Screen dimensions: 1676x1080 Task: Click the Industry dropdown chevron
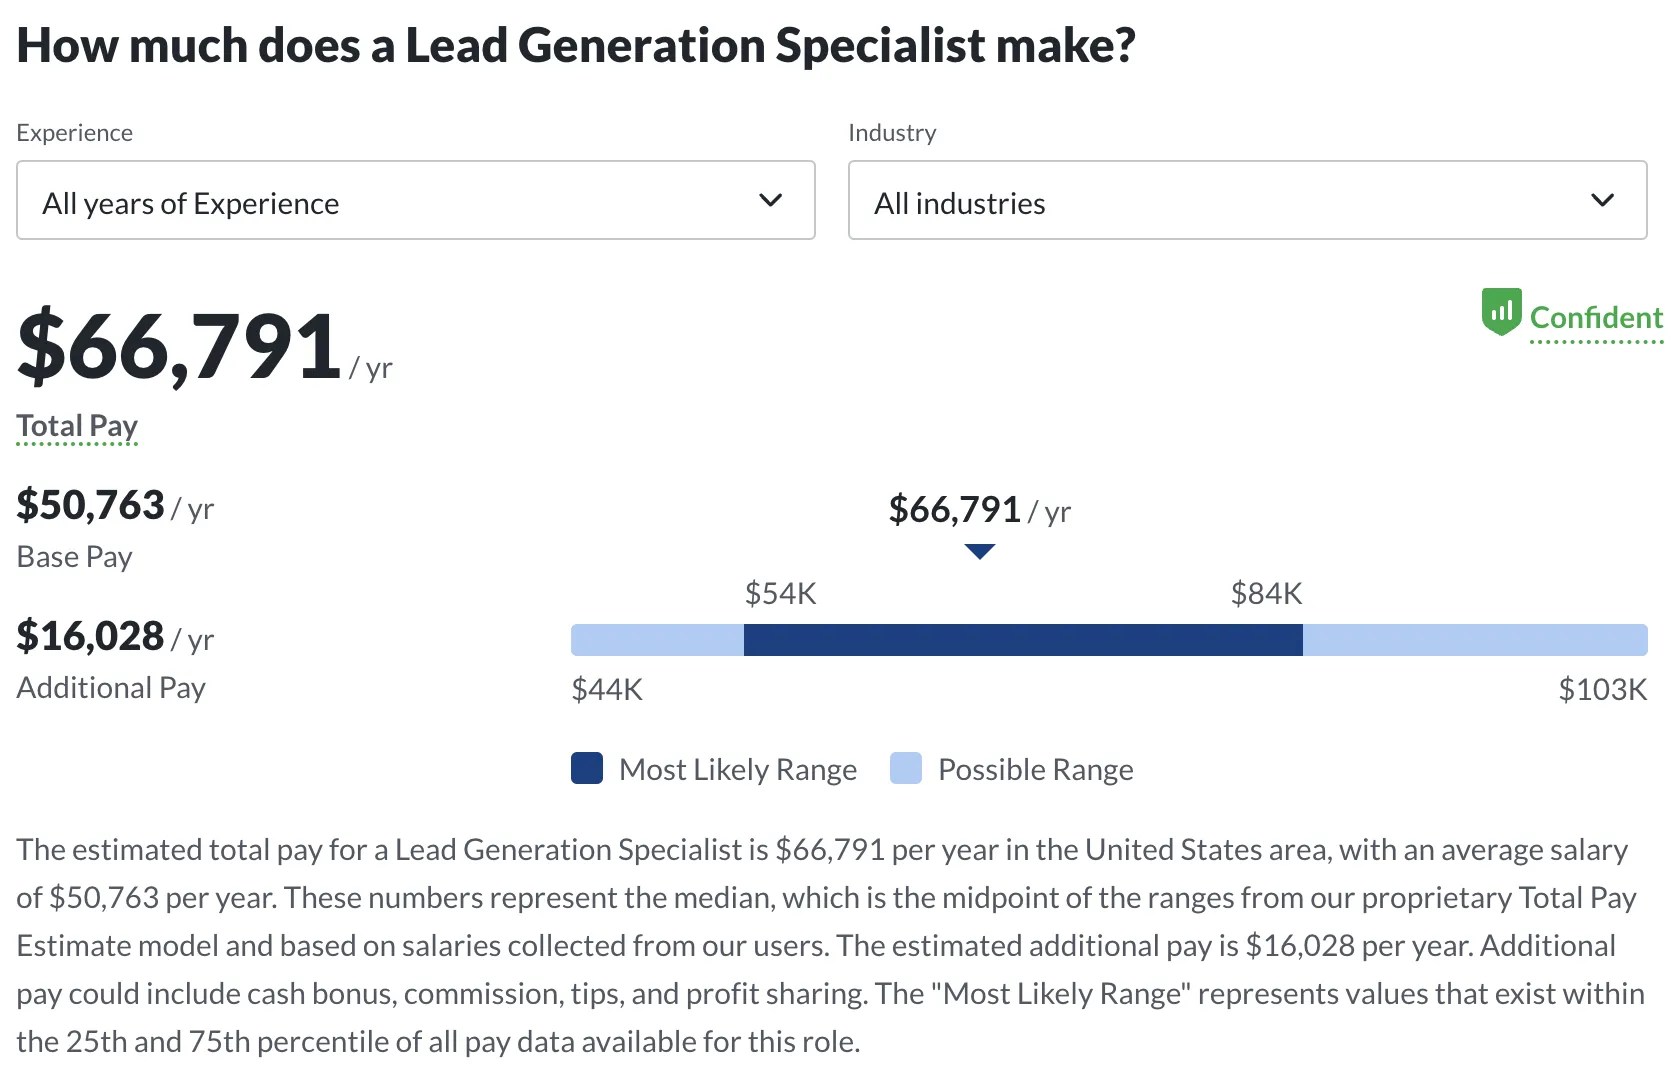[1604, 200]
